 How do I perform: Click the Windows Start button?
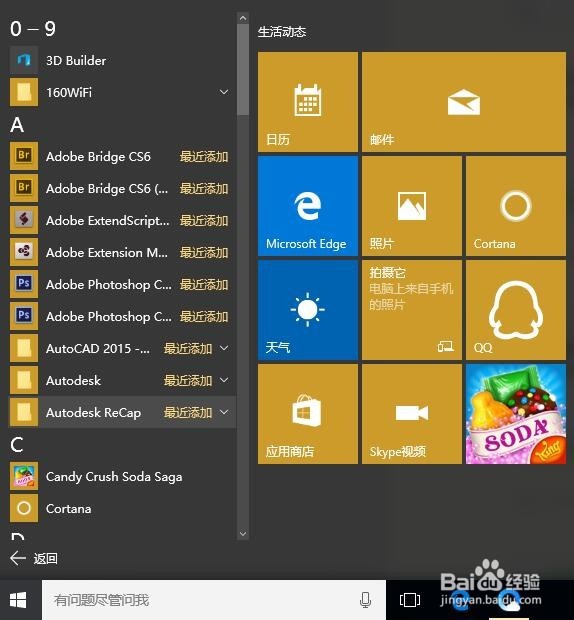(x=18, y=600)
